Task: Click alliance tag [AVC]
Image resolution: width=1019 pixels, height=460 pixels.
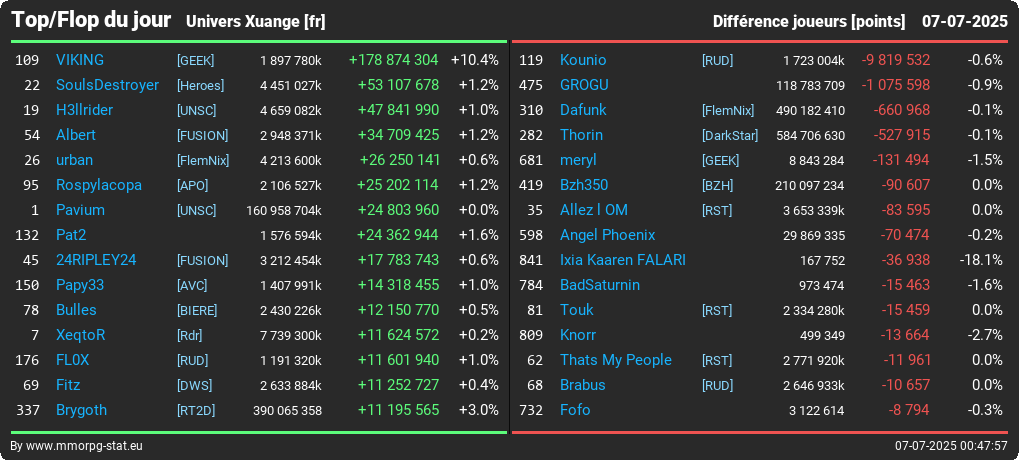Action: [192, 286]
